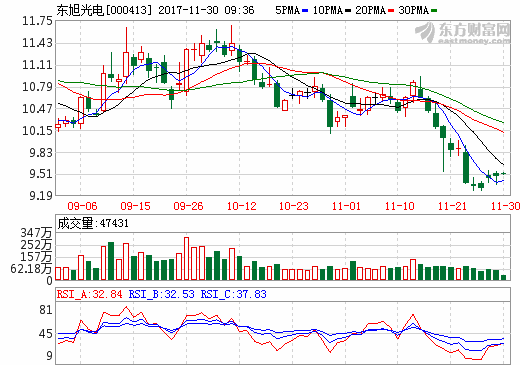
Task: Select date label 09-15
Action: [135, 206]
